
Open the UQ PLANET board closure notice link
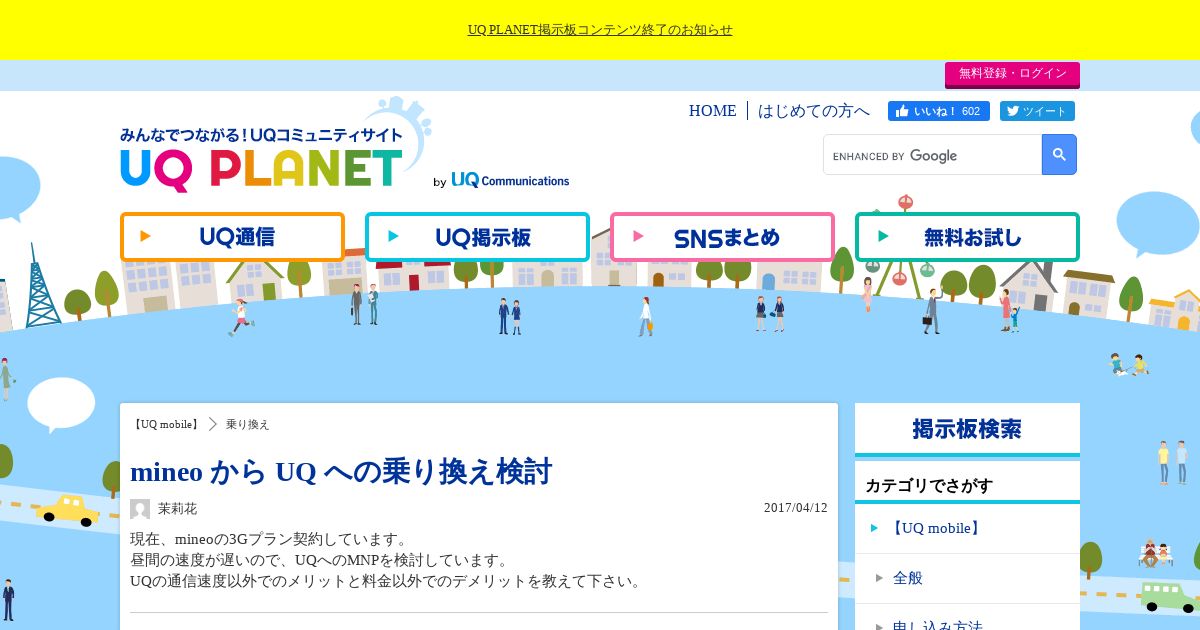tap(600, 30)
